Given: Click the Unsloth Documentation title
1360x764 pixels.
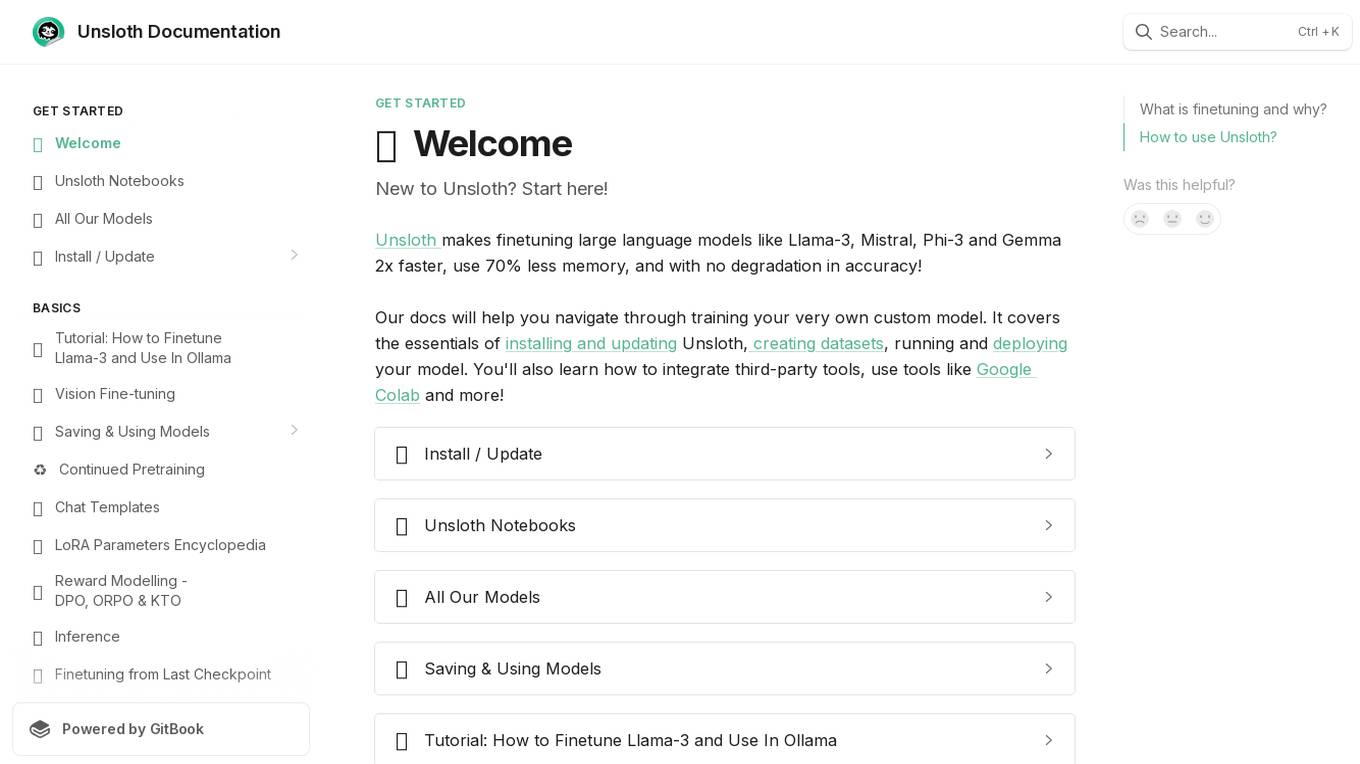Looking at the screenshot, I should tap(179, 32).
